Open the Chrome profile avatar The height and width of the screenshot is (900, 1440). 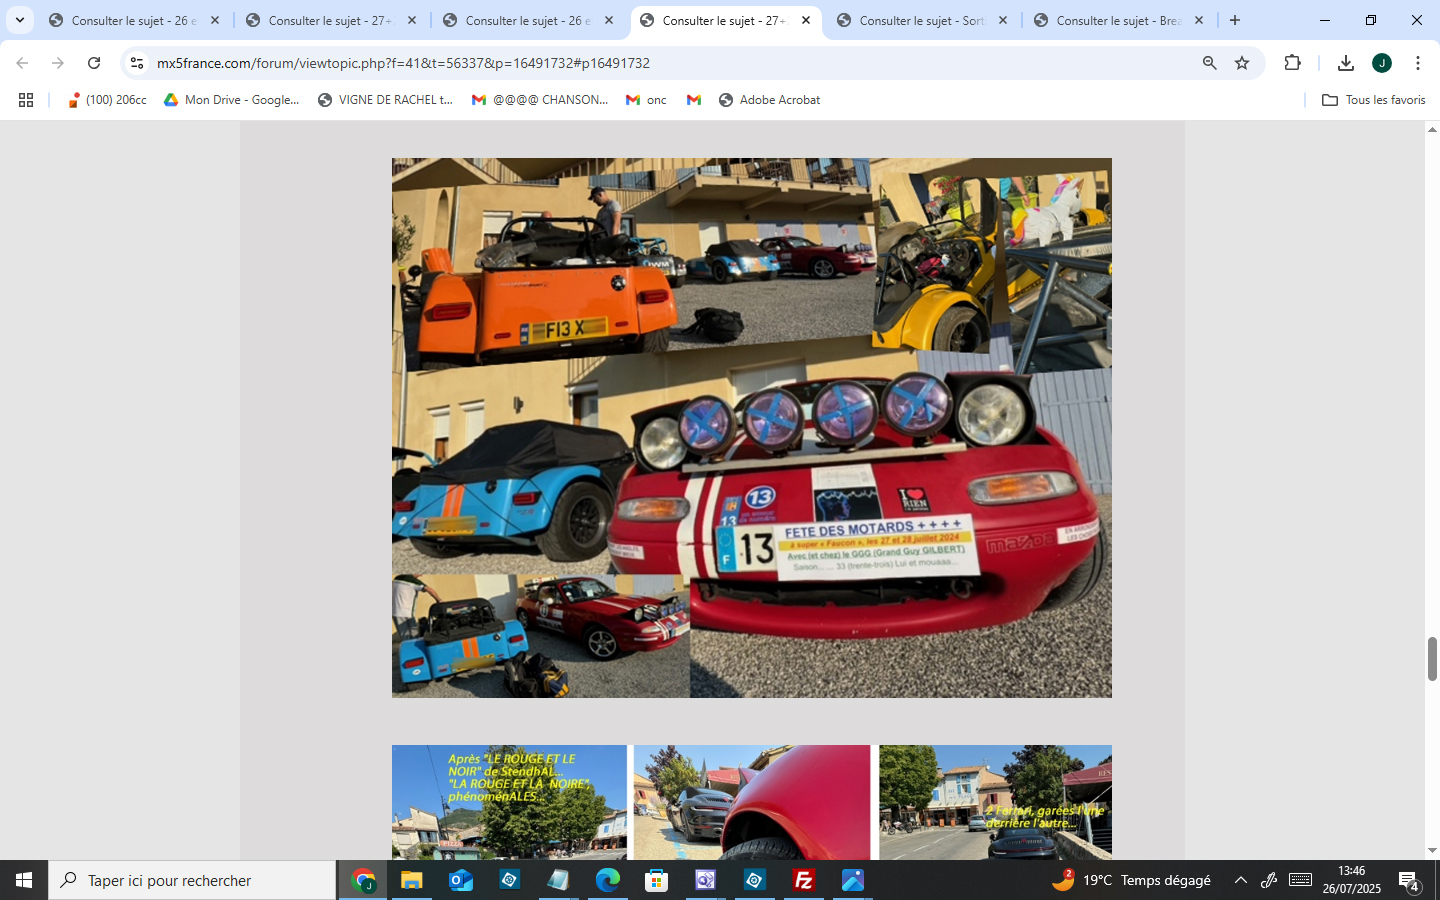pyautogui.click(x=1381, y=63)
